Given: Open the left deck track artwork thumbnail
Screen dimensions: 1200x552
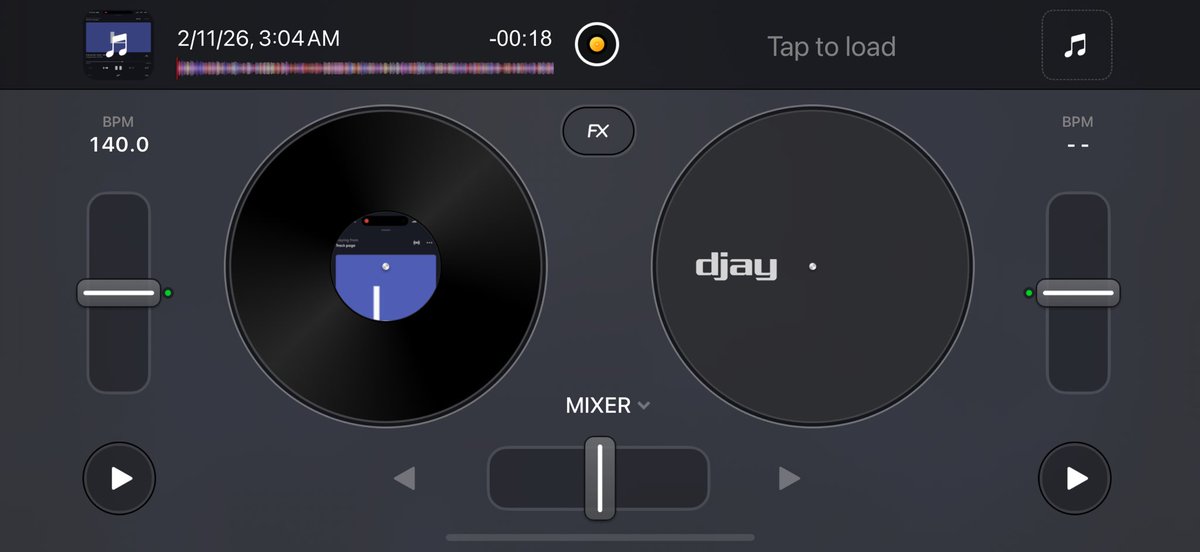Looking at the screenshot, I should pos(118,46).
